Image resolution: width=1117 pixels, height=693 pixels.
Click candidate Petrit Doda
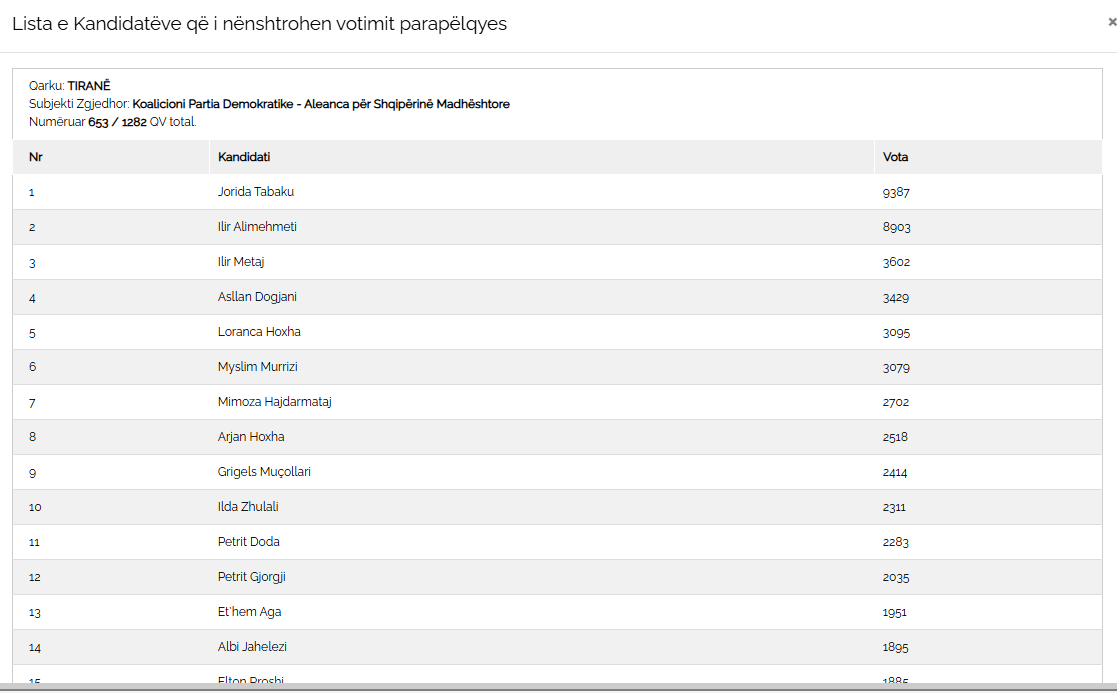249,542
